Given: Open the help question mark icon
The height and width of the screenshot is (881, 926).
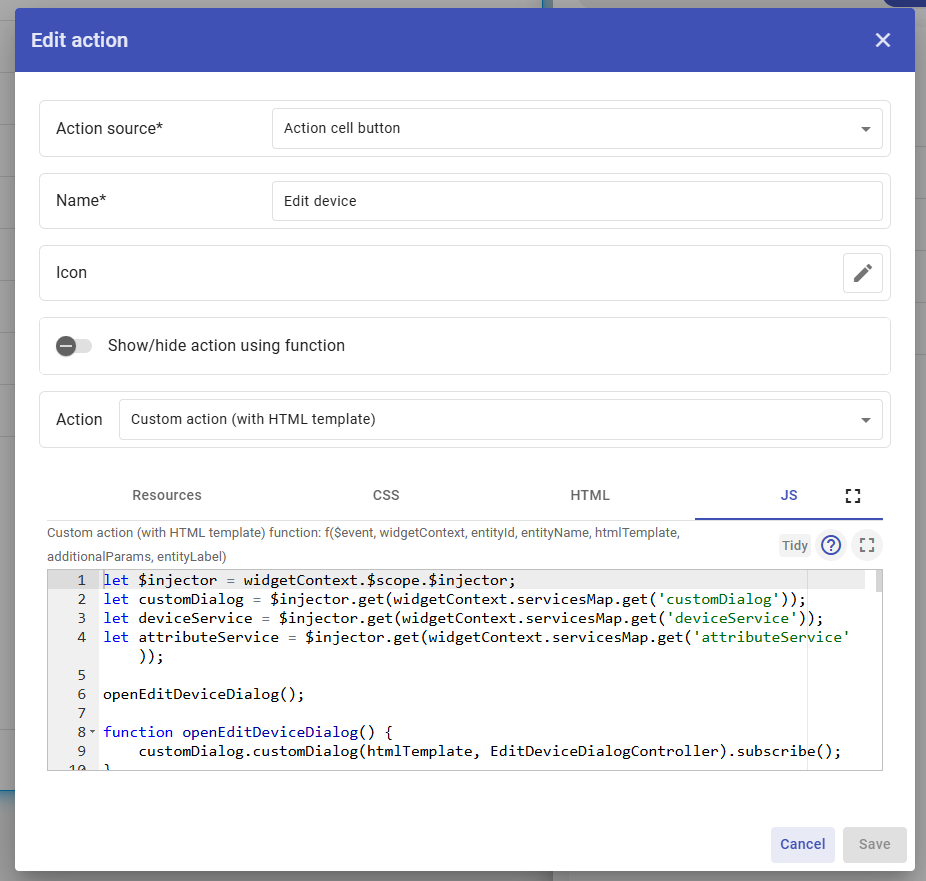Looking at the screenshot, I should click(831, 545).
